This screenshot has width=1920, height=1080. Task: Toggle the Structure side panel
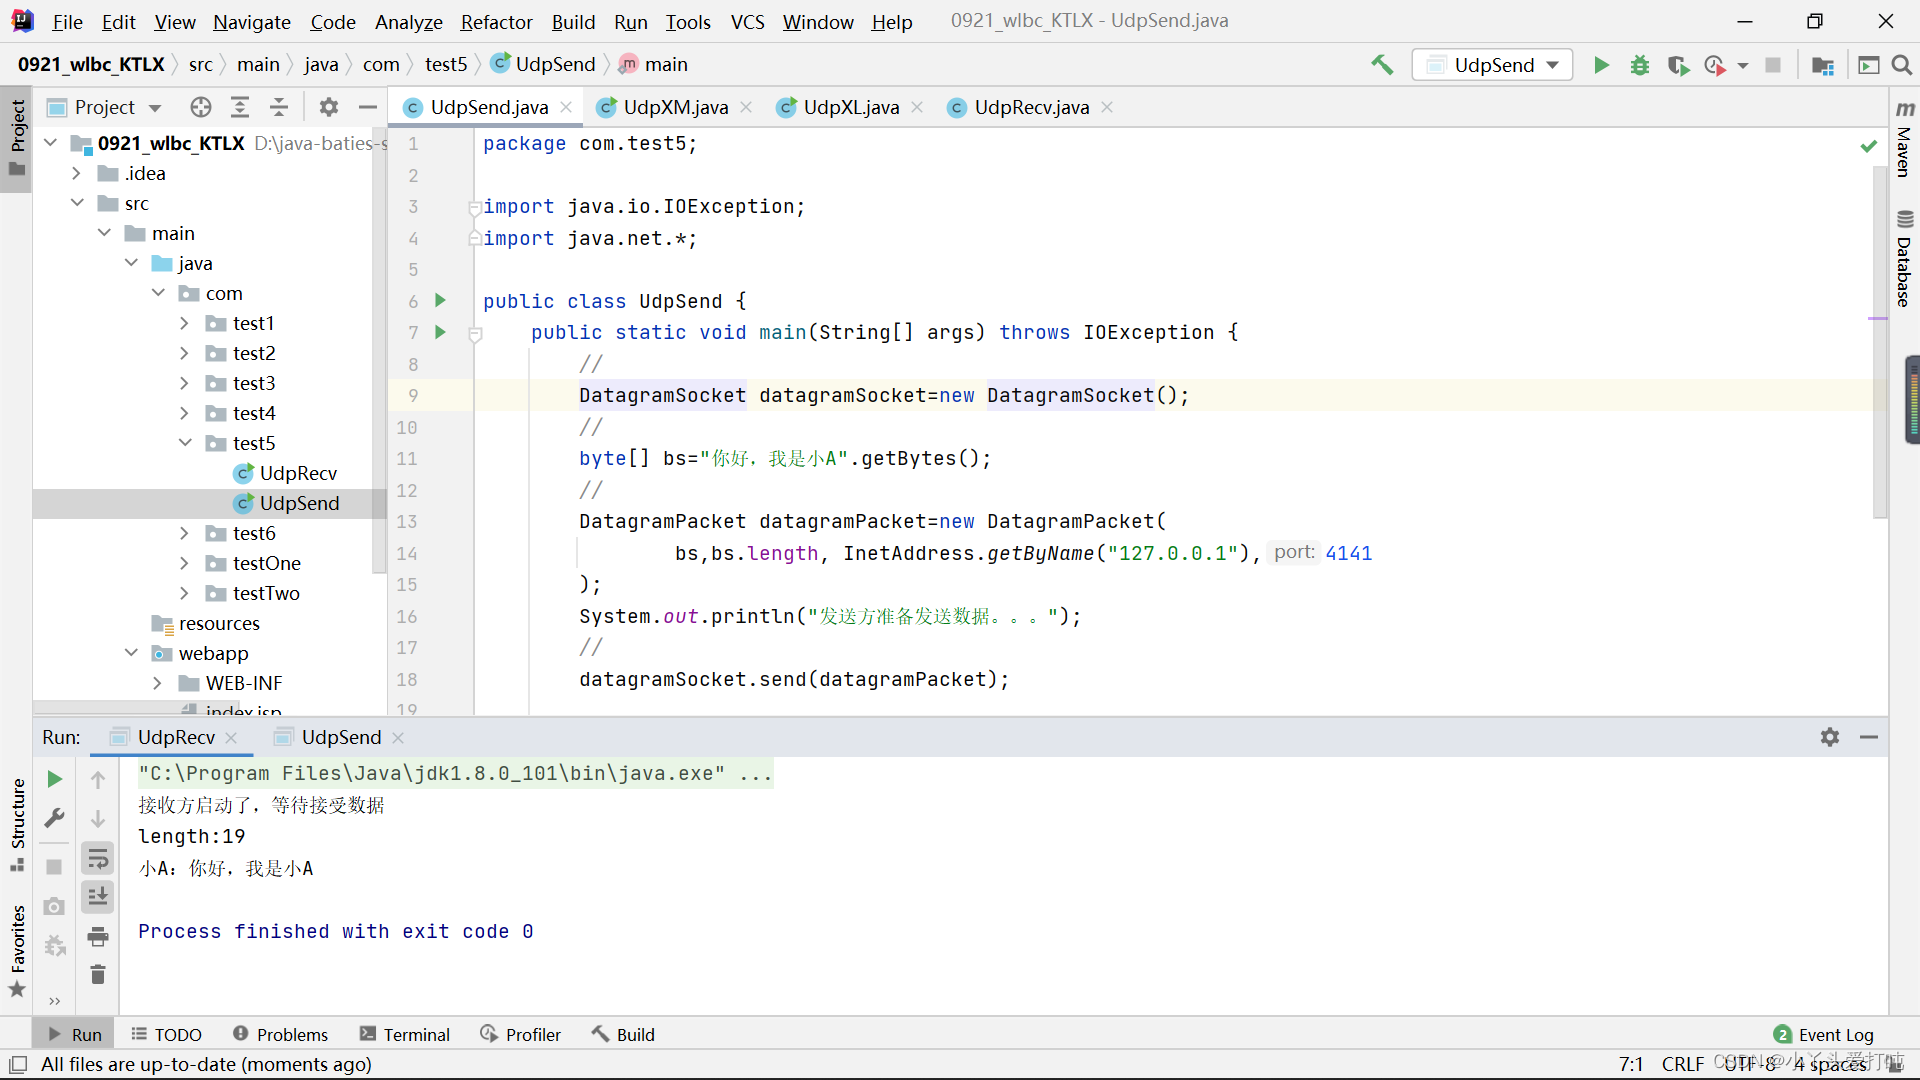pyautogui.click(x=17, y=824)
